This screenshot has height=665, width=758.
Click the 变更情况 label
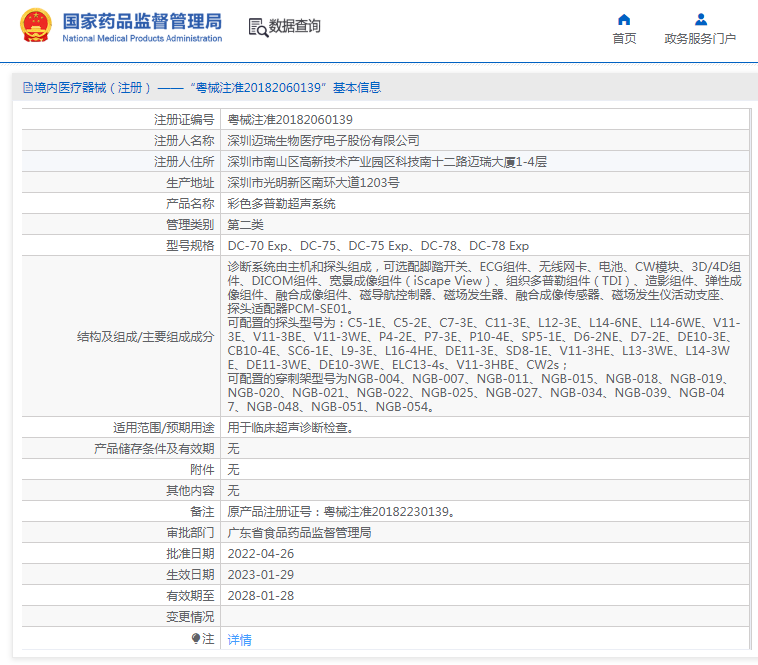pyautogui.click(x=190, y=617)
